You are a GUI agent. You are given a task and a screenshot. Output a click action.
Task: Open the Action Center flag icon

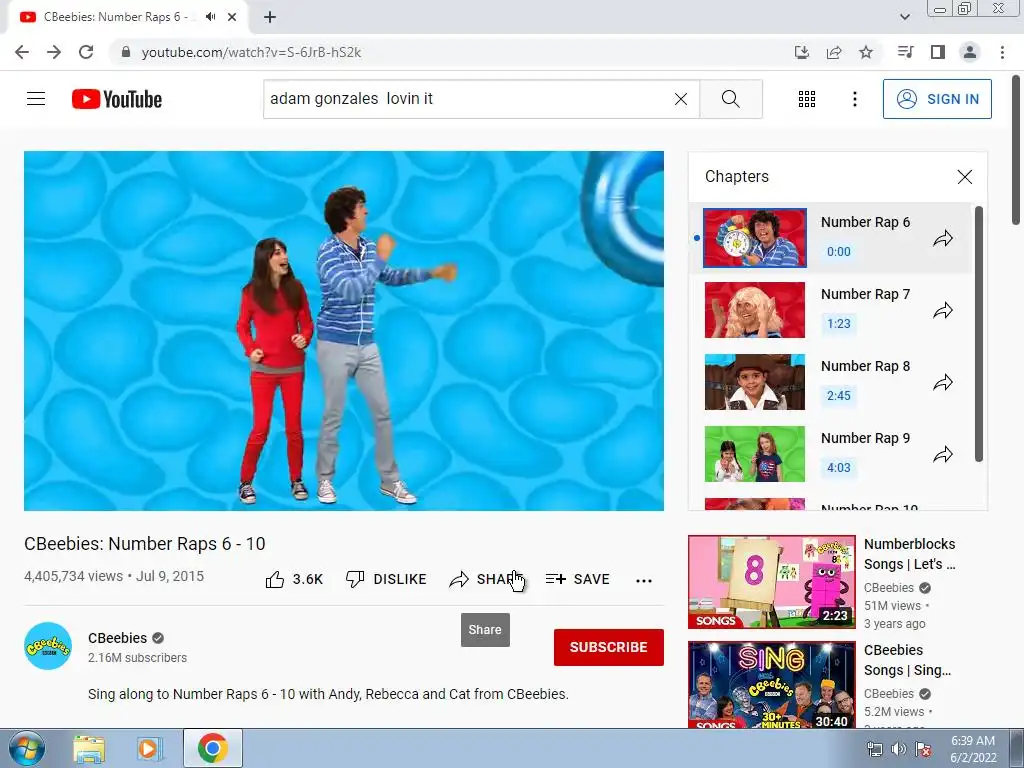click(x=923, y=748)
